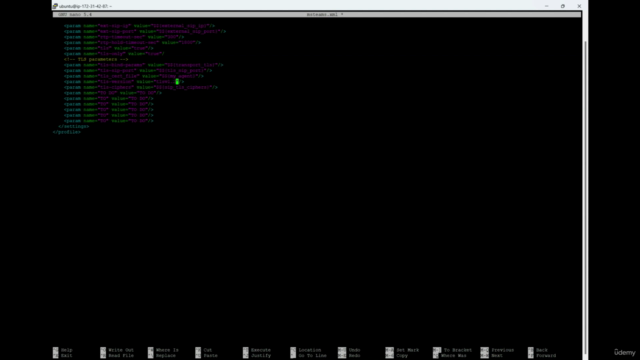Image resolution: width=640 pixels, height=360 pixels.
Task: Click the Go To Line footer label
Action: pos(313,356)
